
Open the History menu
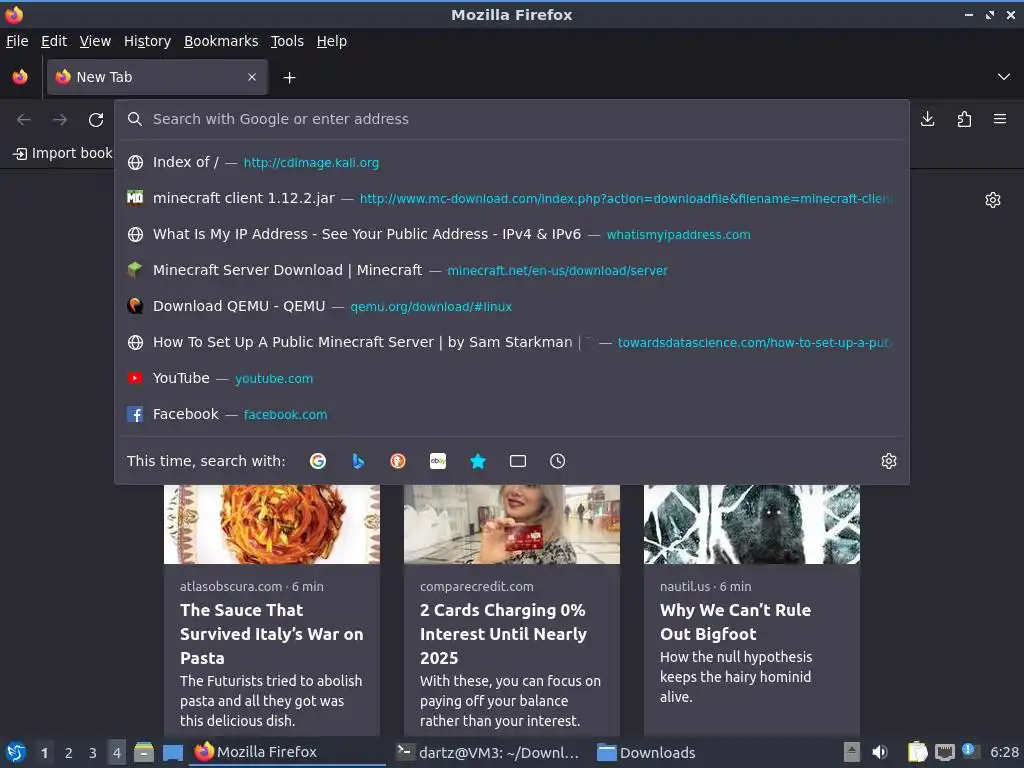(x=148, y=41)
